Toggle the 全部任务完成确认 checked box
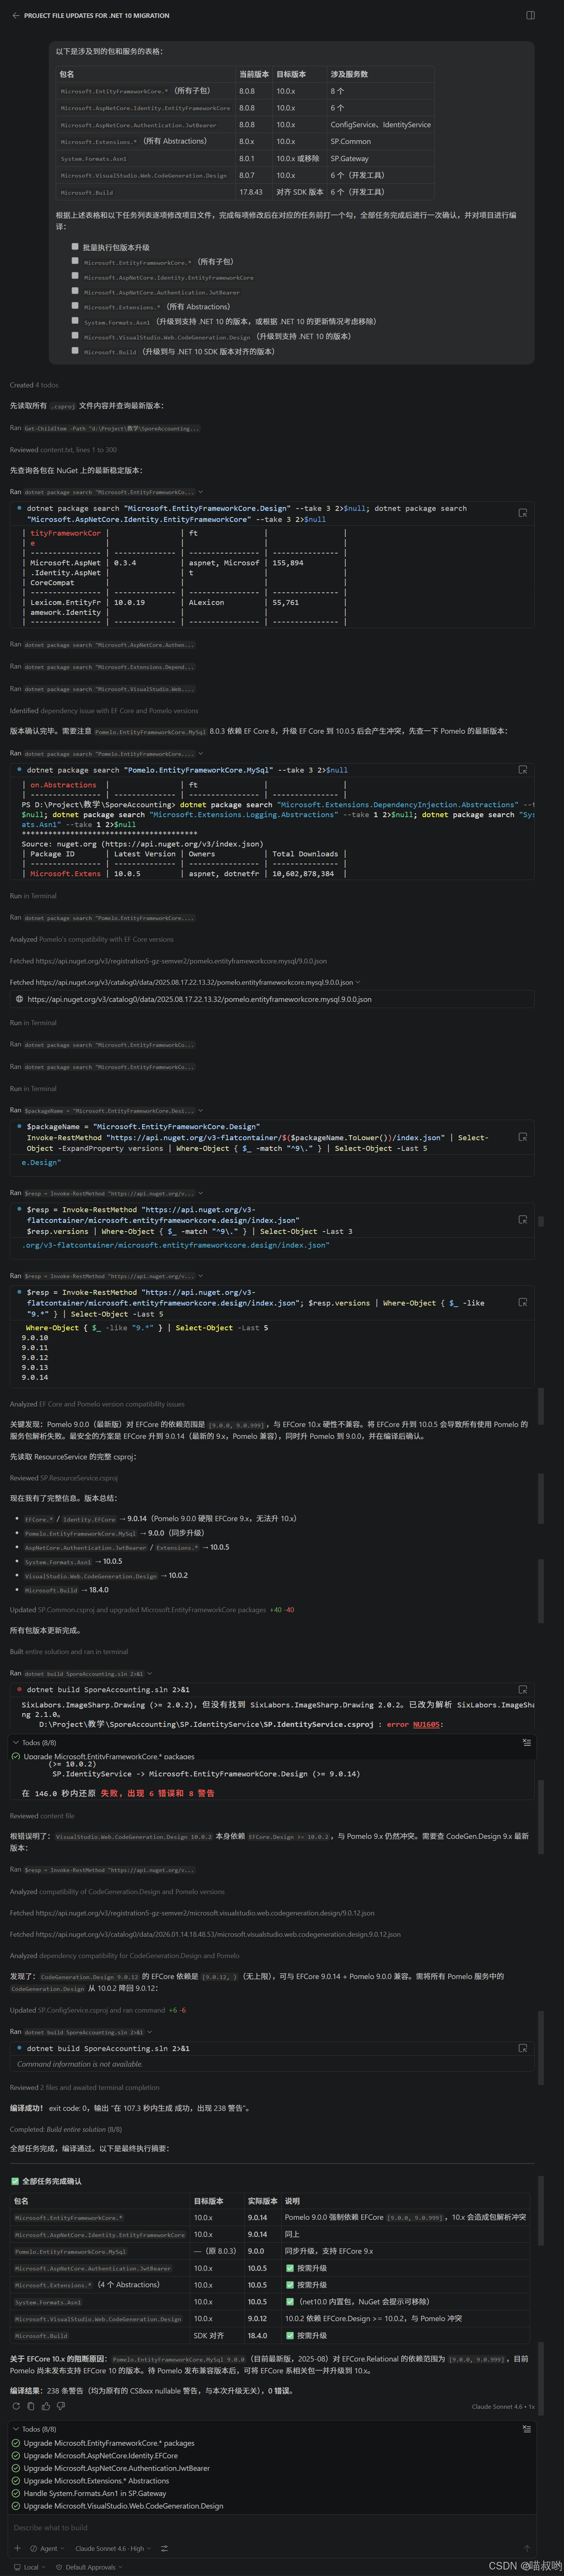The width and height of the screenshot is (564, 2576). click(x=15, y=2181)
